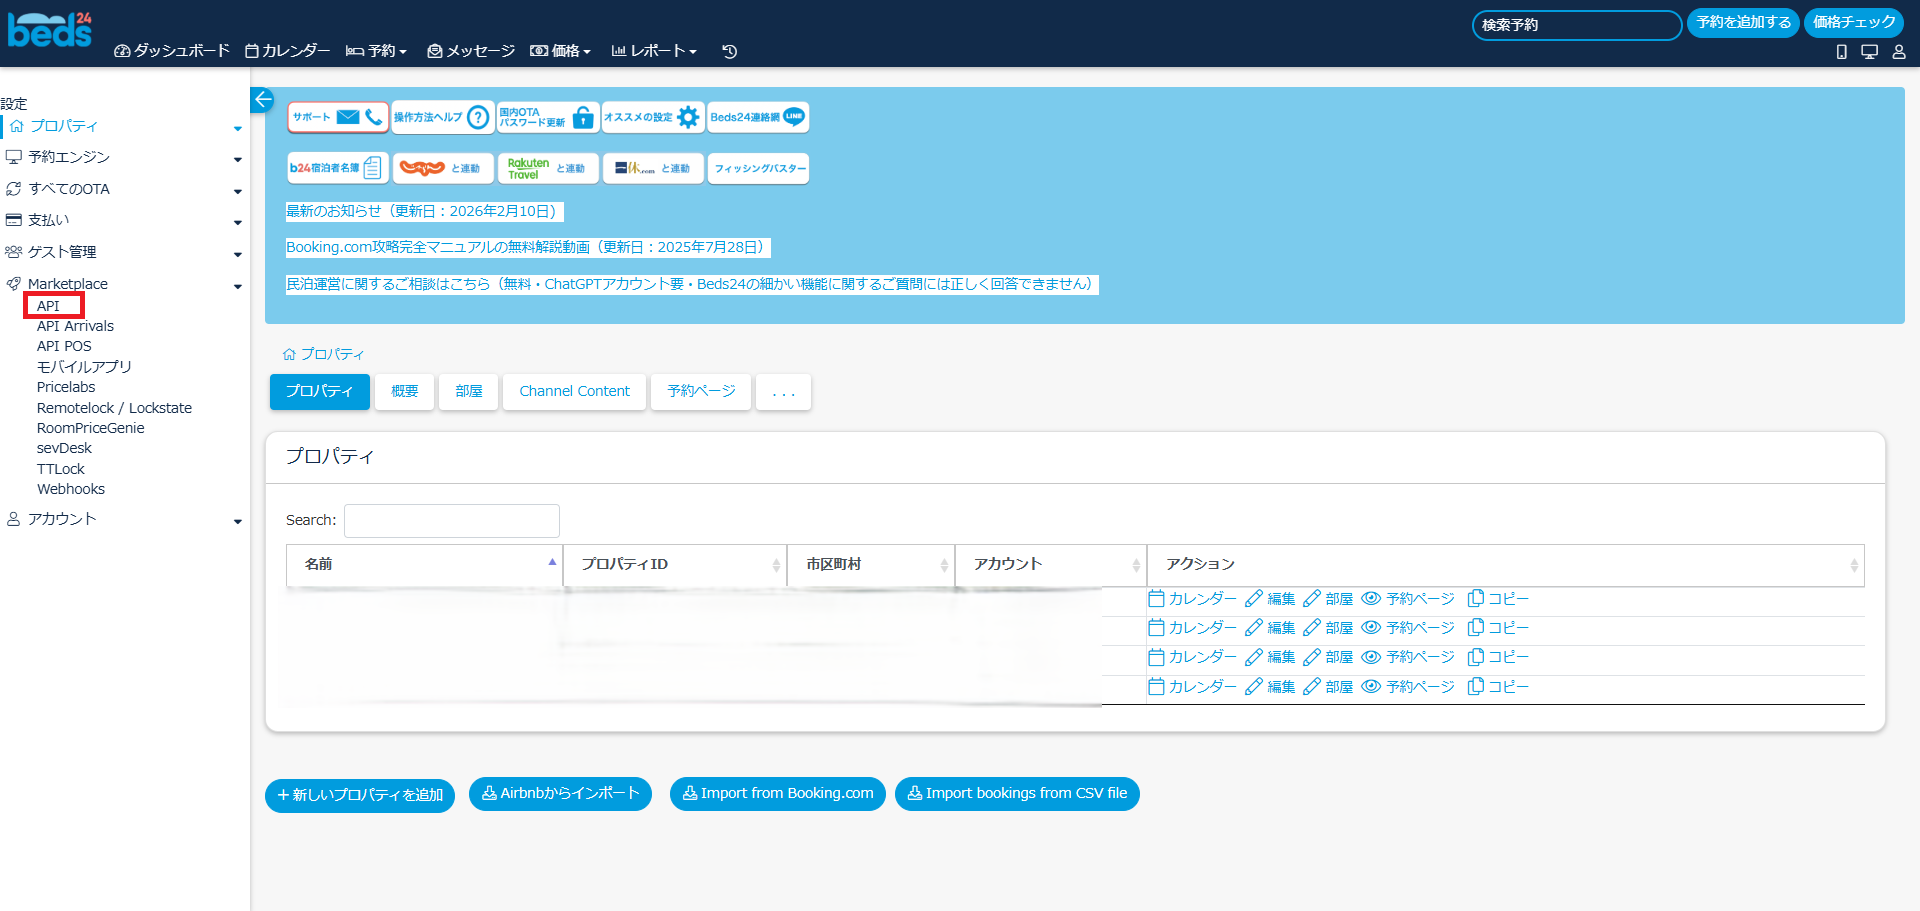Open 操作方法ヘルプ question mark banner
Viewport: 1920px width, 911px height.
tap(442, 117)
